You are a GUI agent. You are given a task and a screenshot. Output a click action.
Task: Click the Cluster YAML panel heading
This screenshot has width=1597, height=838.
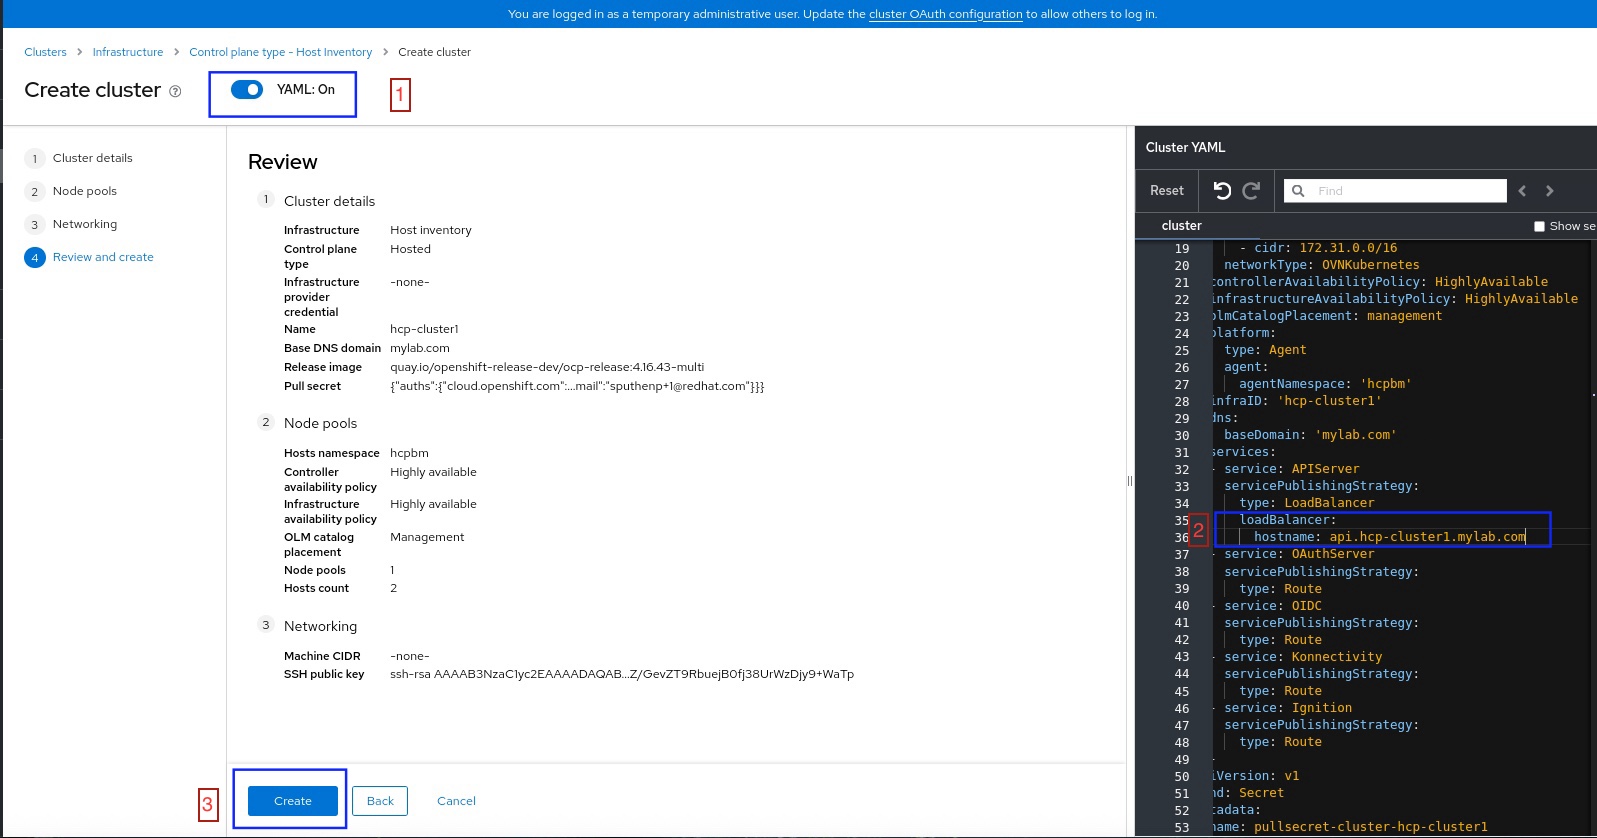coord(1185,147)
